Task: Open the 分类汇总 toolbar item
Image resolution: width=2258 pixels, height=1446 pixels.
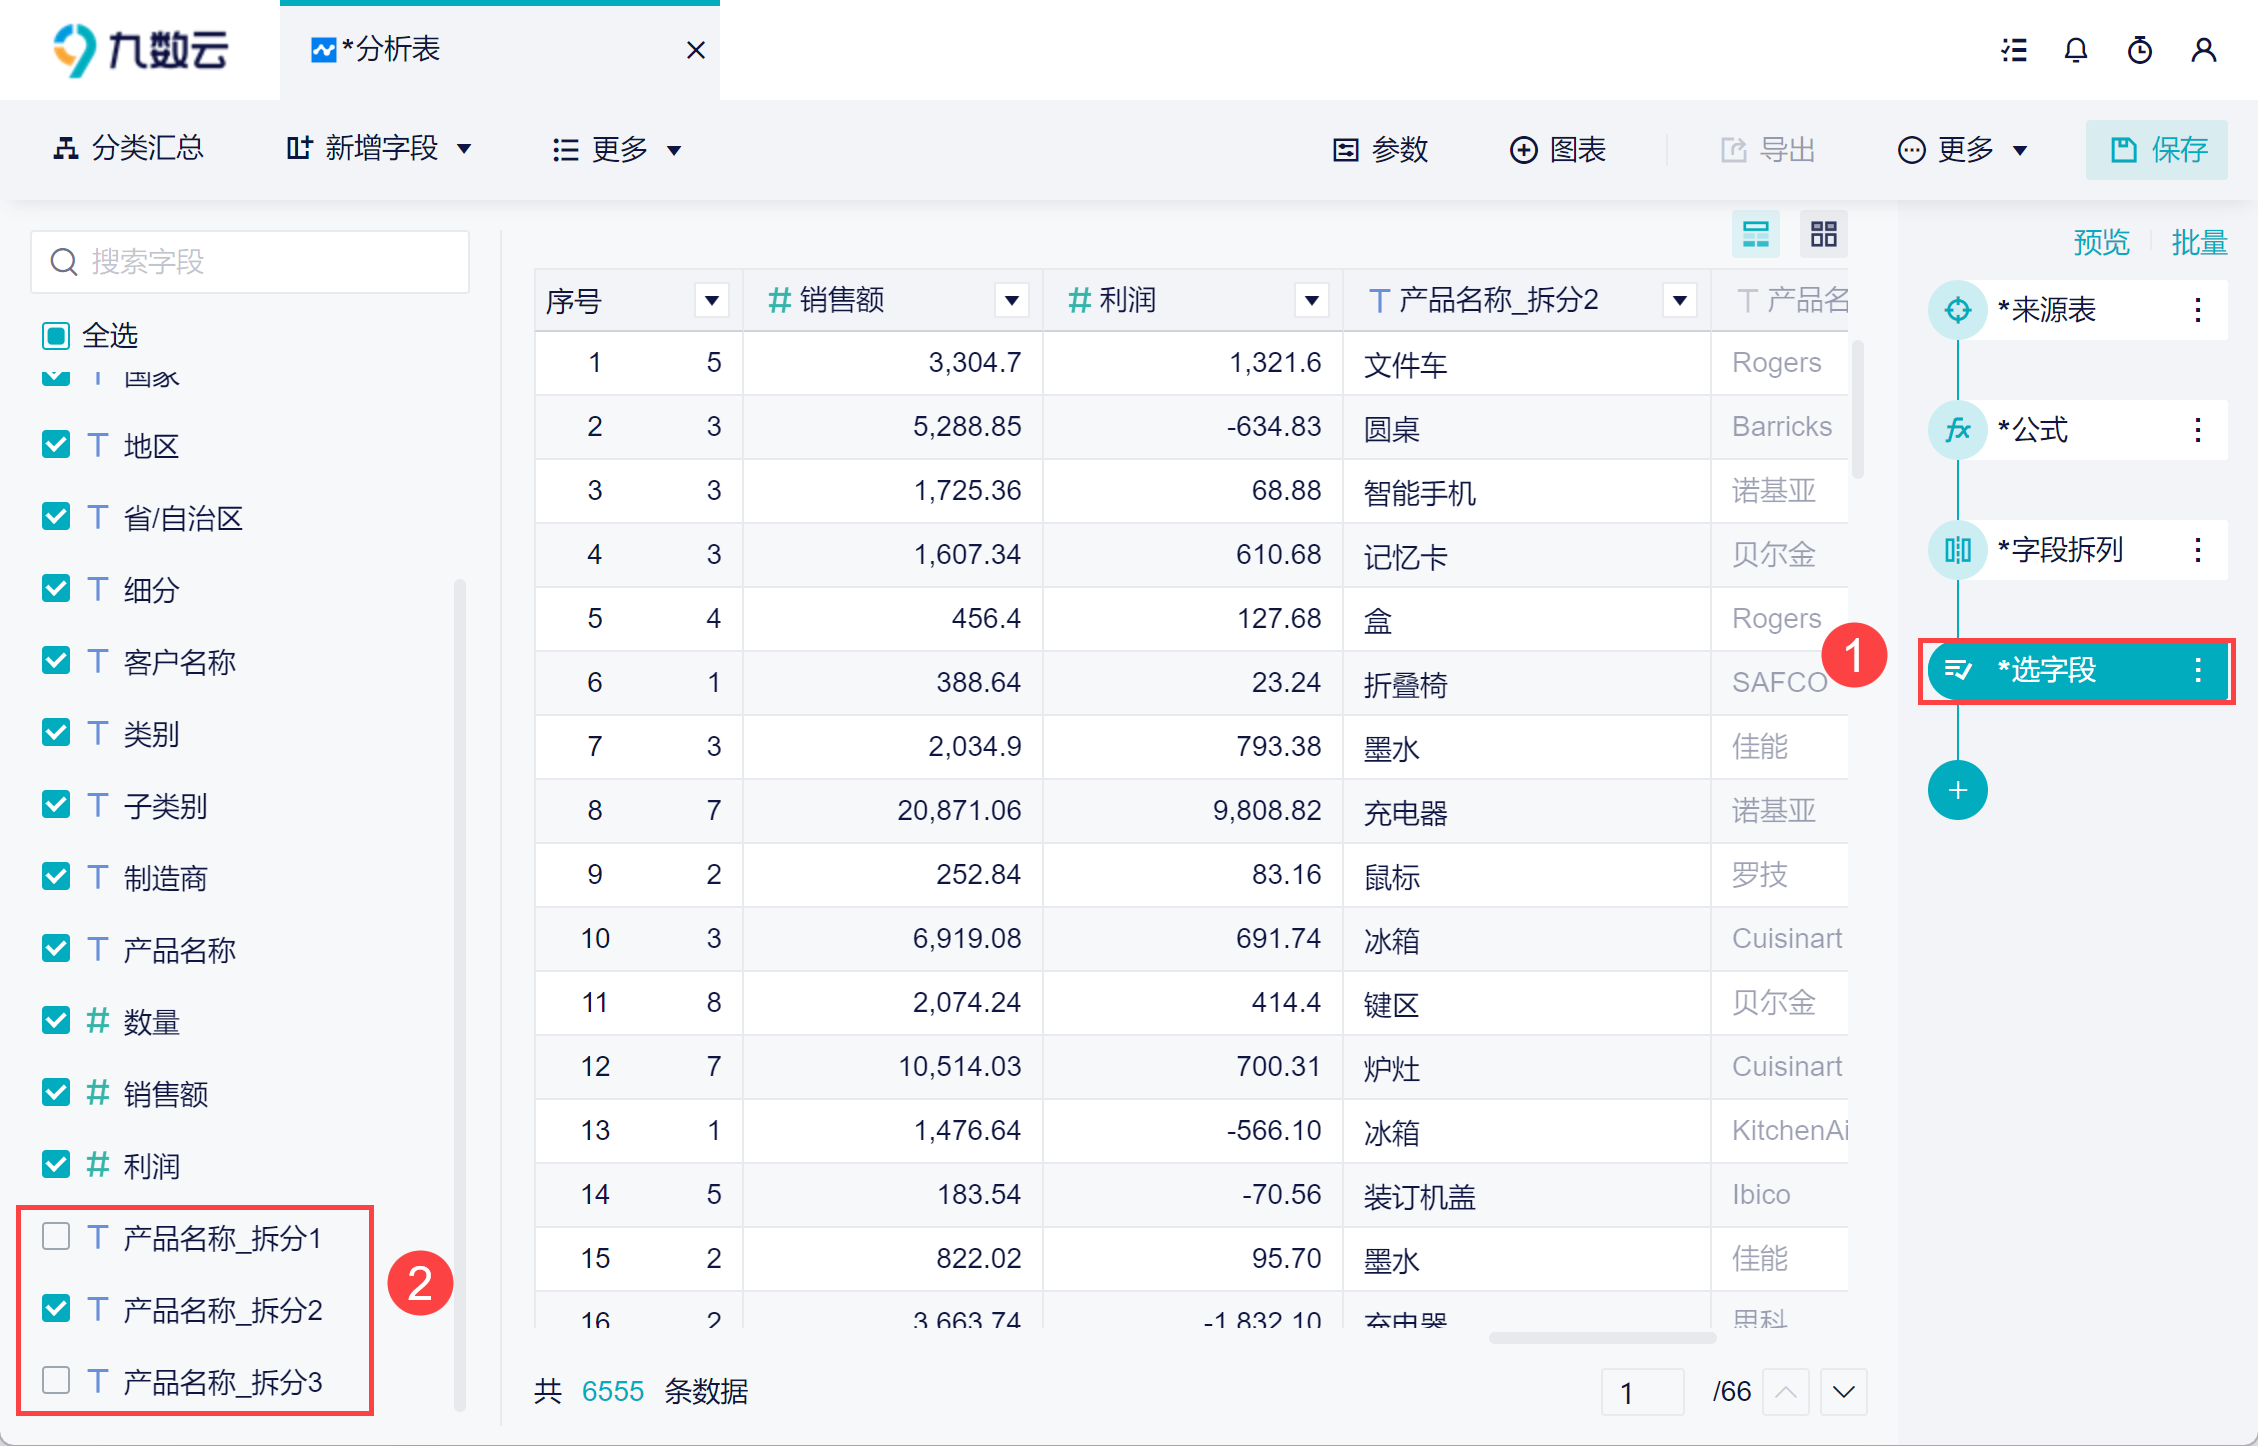Action: pyautogui.click(x=128, y=149)
